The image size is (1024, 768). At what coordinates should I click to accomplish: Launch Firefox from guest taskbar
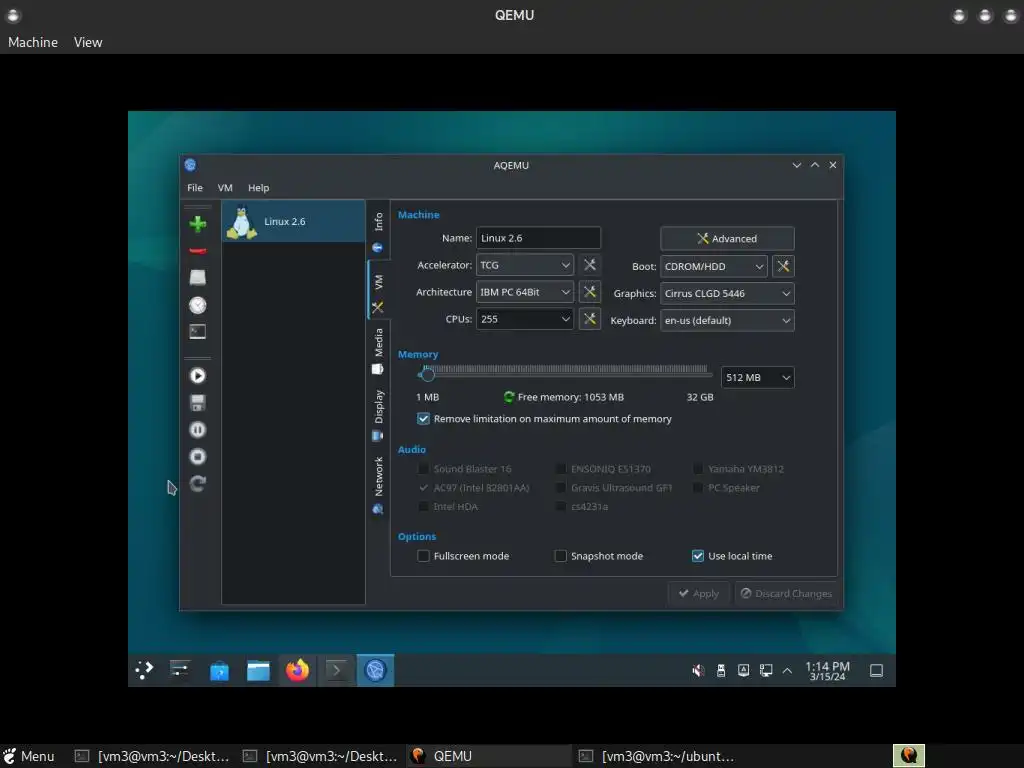pyautogui.click(x=297, y=670)
